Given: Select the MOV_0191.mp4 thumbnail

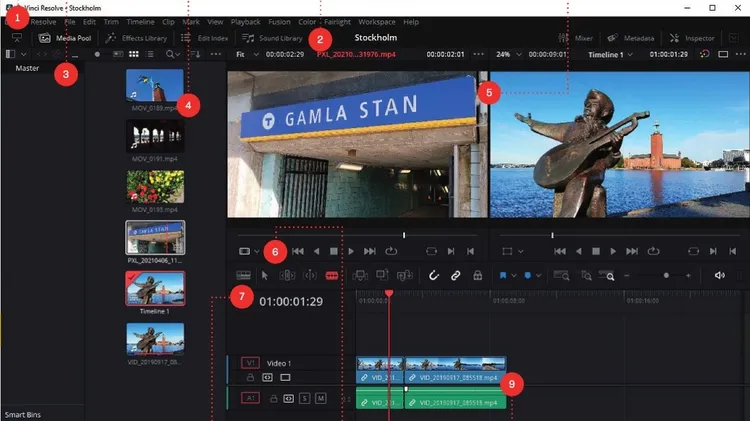Looking at the screenshot, I should coord(155,136).
